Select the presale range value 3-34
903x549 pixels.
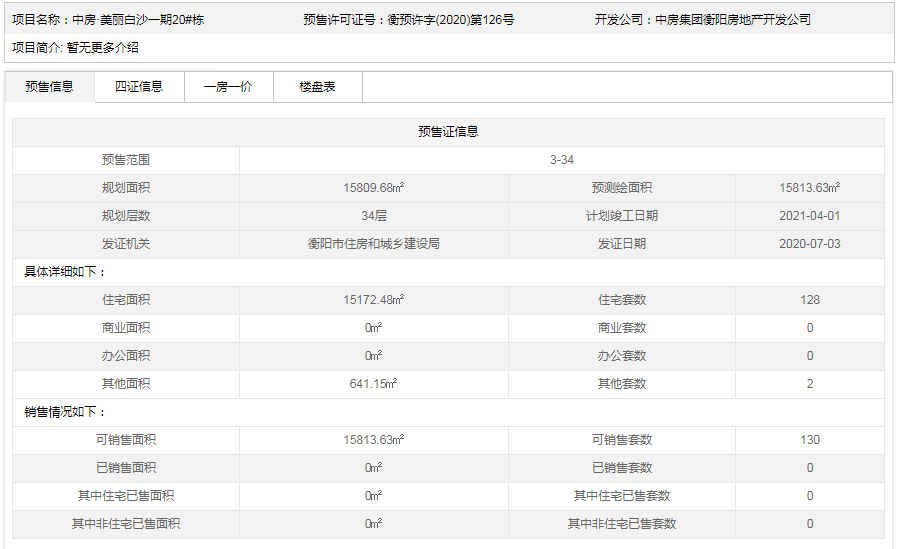(x=561, y=160)
